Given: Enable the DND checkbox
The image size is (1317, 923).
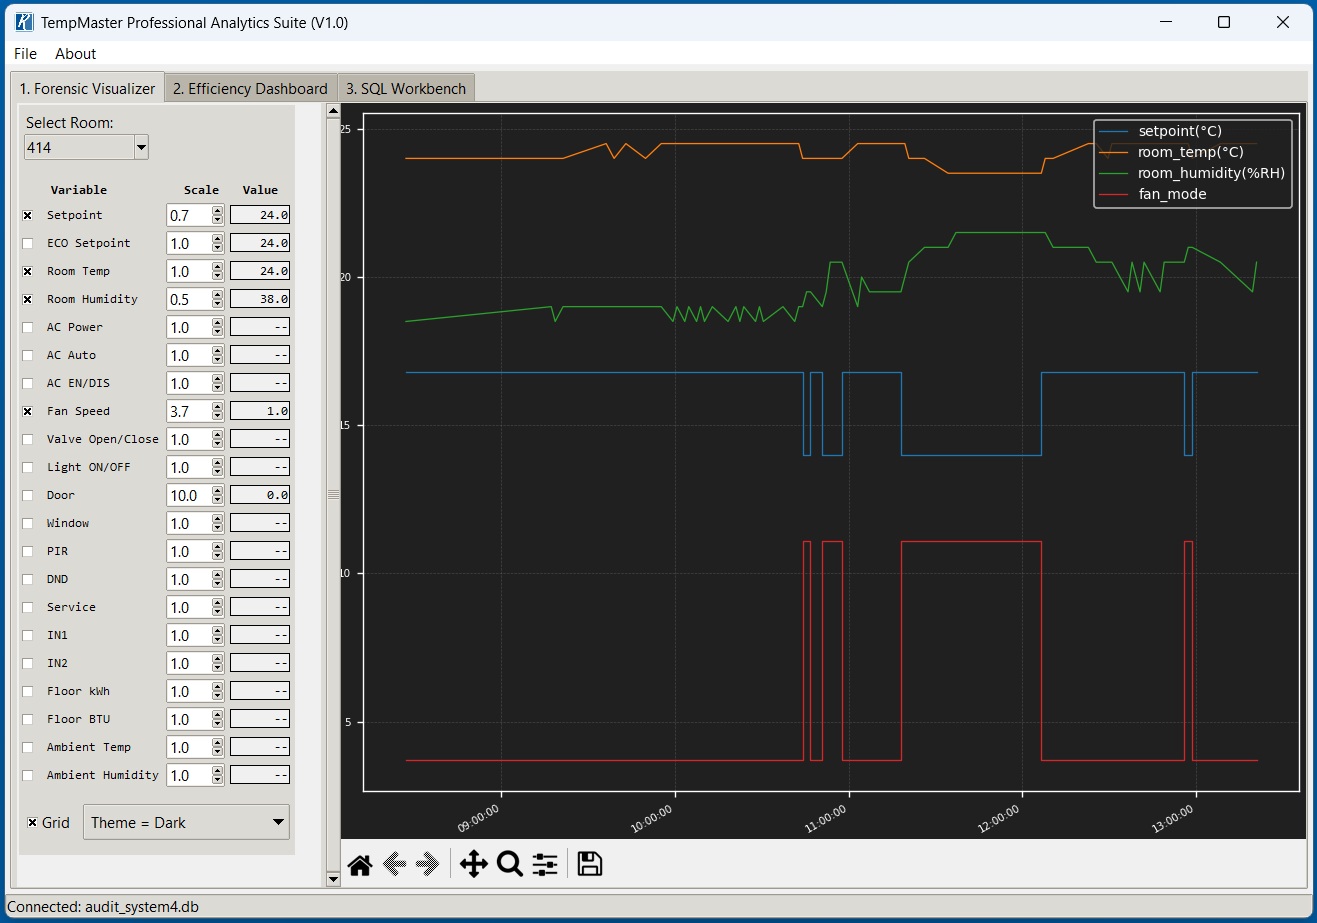Looking at the screenshot, I should click(28, 579).
